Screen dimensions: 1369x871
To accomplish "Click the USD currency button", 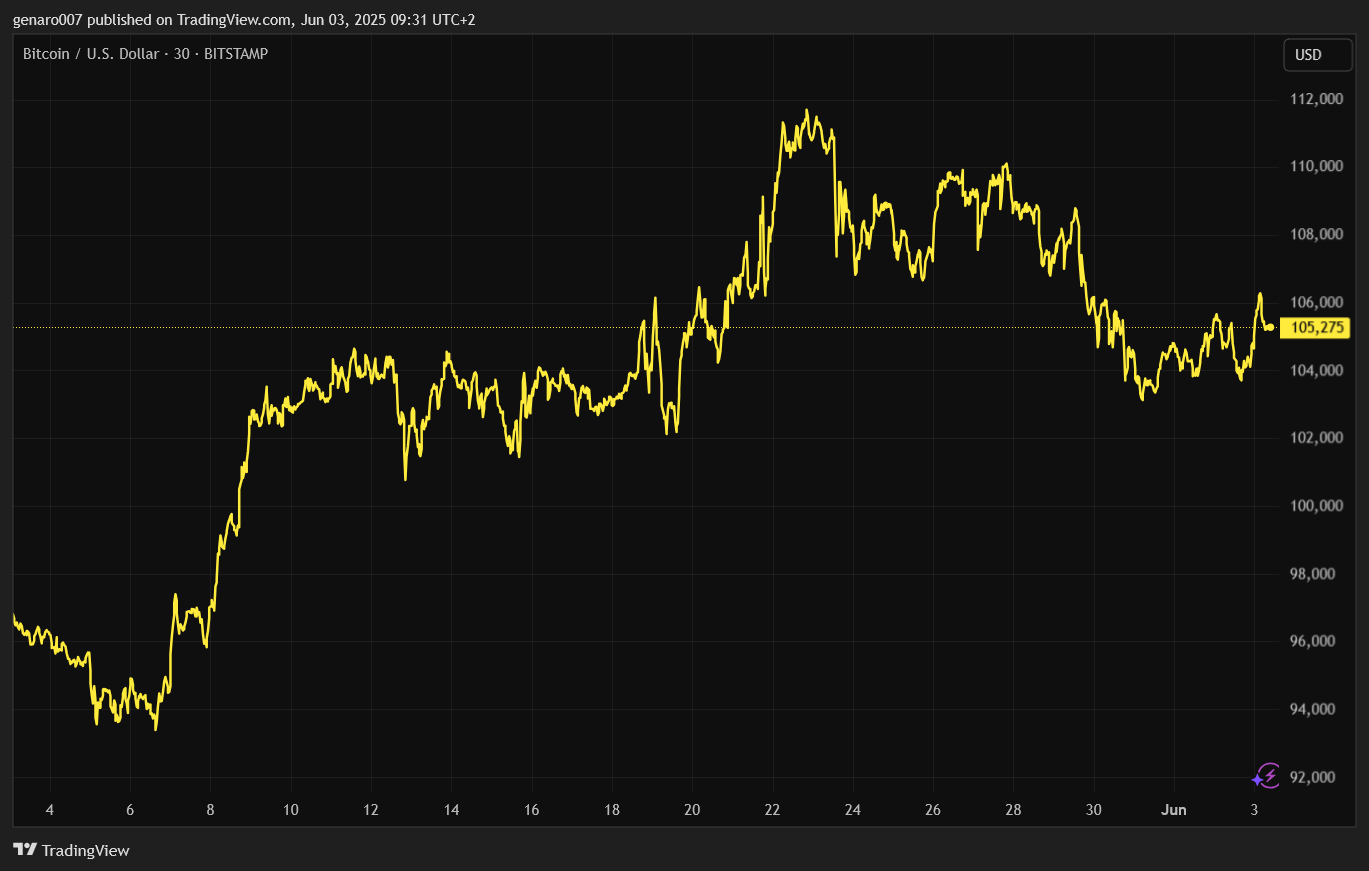I will (1317, 55).
